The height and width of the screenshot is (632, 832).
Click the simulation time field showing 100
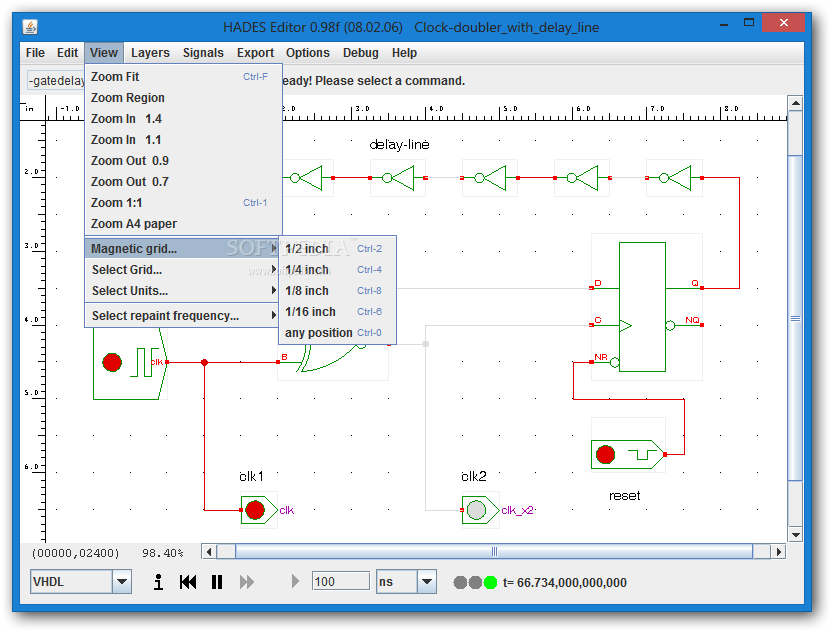[x=341, y=582]
